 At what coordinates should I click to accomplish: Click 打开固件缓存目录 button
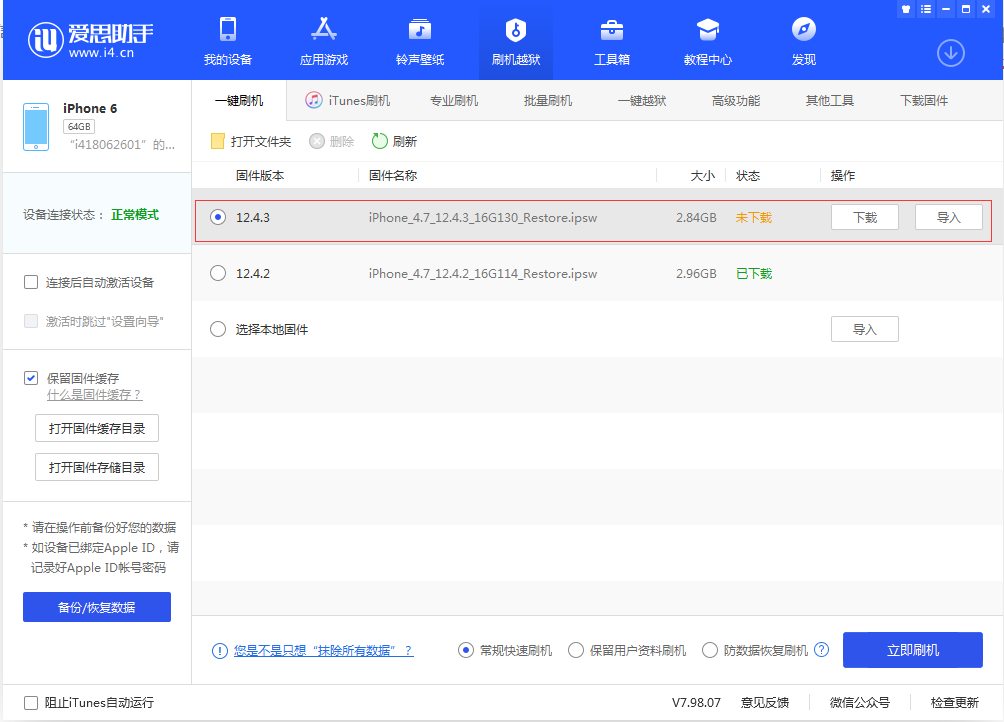tap(97, 428)
